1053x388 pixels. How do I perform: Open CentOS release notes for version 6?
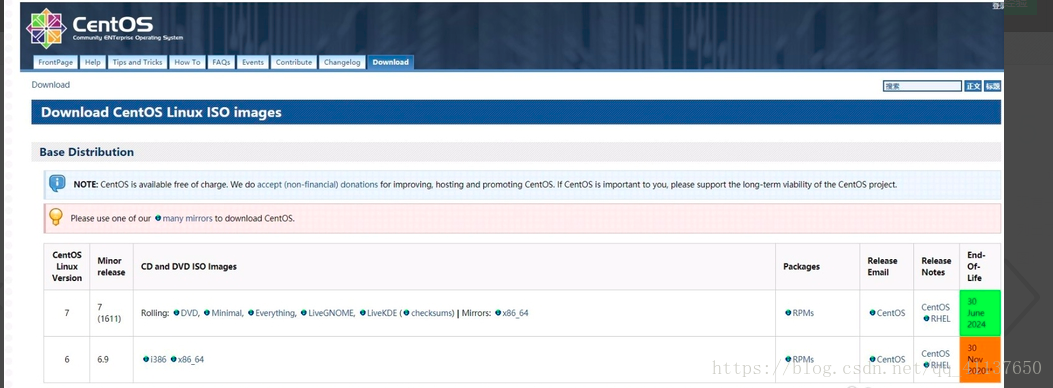[x=935, y=354]
